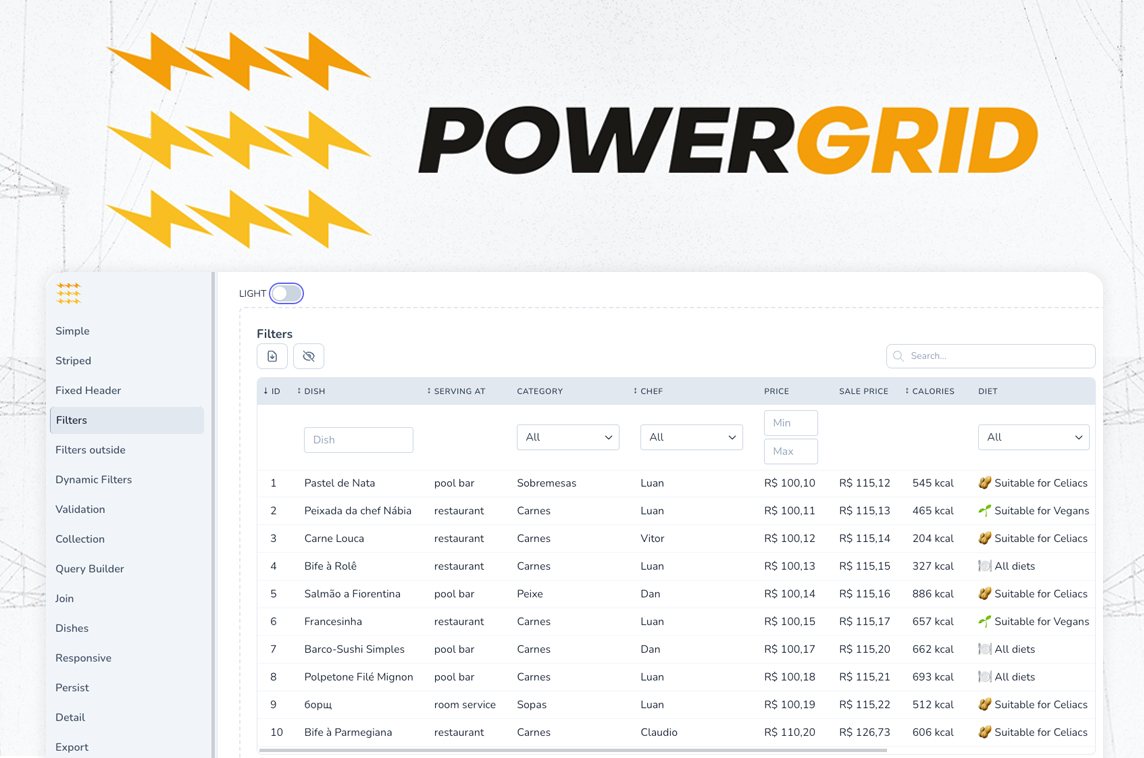The image size is (1144, 758).
Task: Focus the Search input field
Action: click(991, 356)
